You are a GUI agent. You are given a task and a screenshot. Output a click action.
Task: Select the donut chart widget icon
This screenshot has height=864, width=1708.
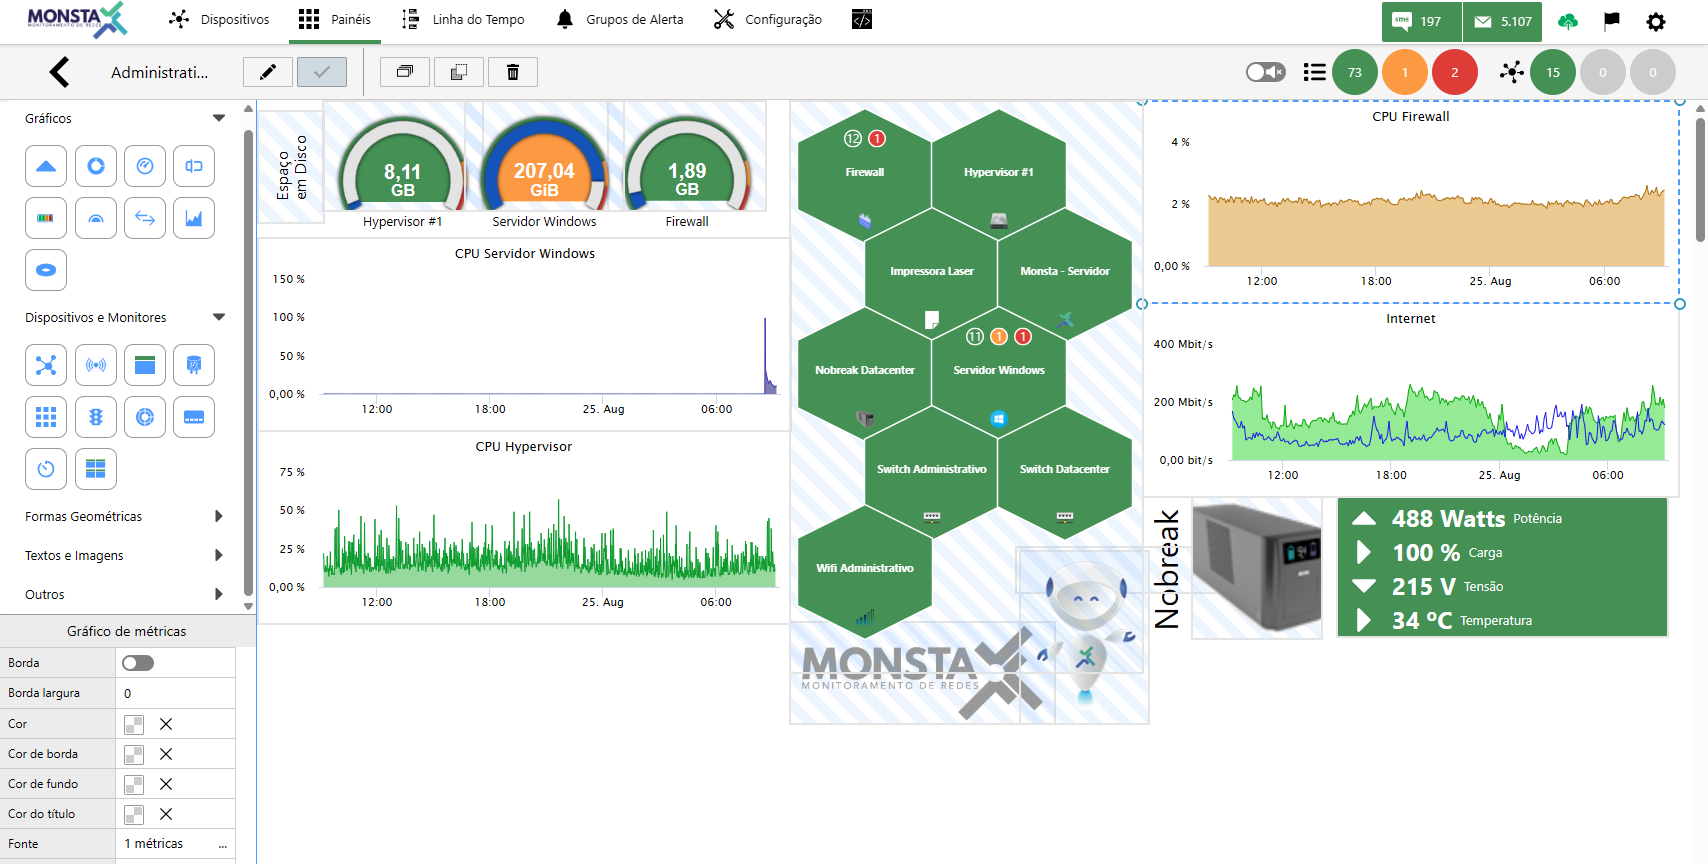click(x=96, y=166)
